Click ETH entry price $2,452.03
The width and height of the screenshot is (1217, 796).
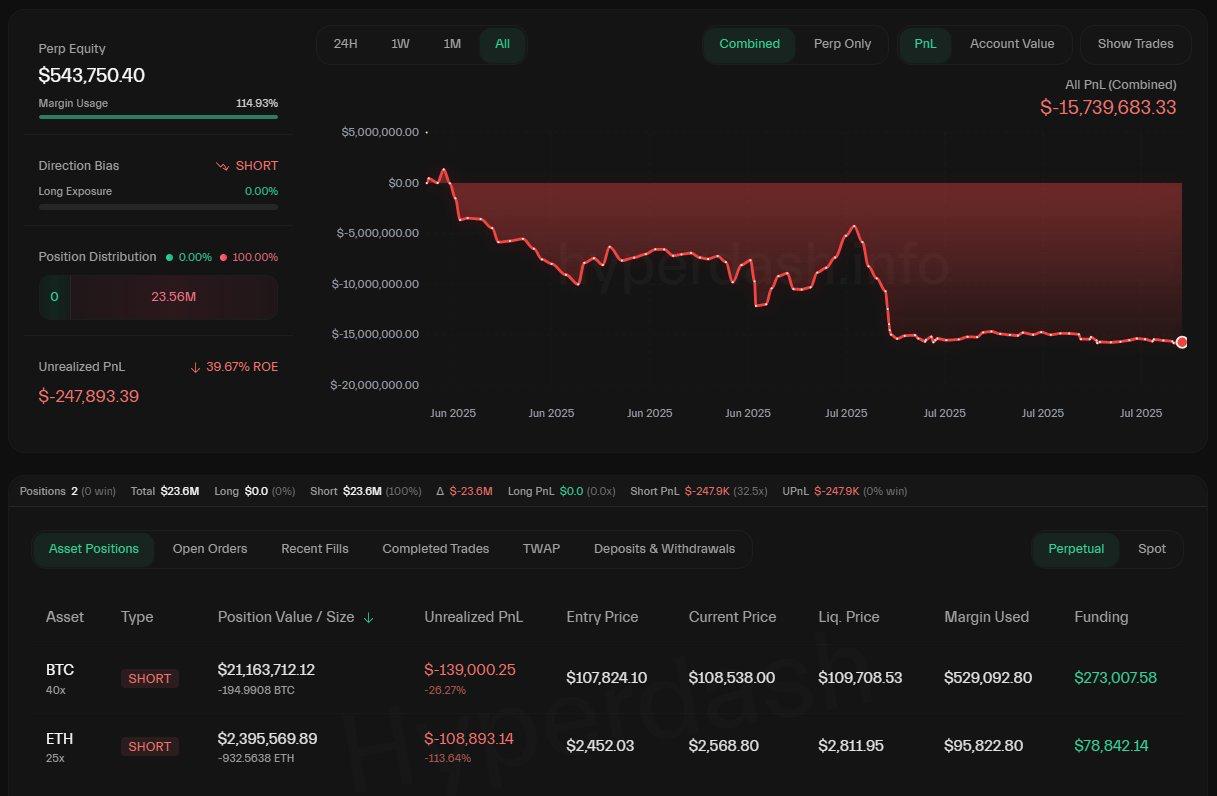[601, 746]
